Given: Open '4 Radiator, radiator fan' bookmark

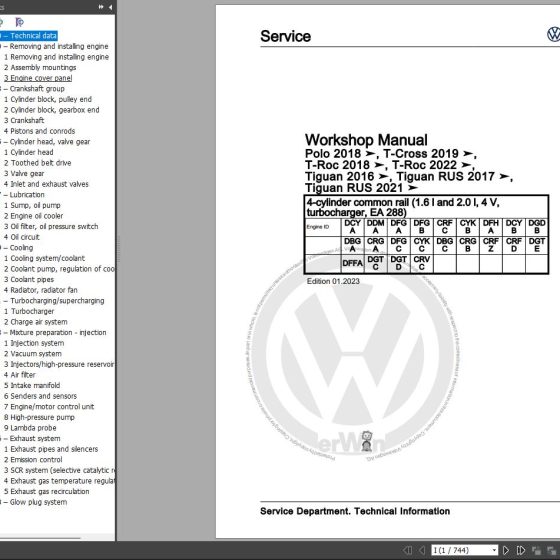Looking at the screenshot, I should click(41, 290).
